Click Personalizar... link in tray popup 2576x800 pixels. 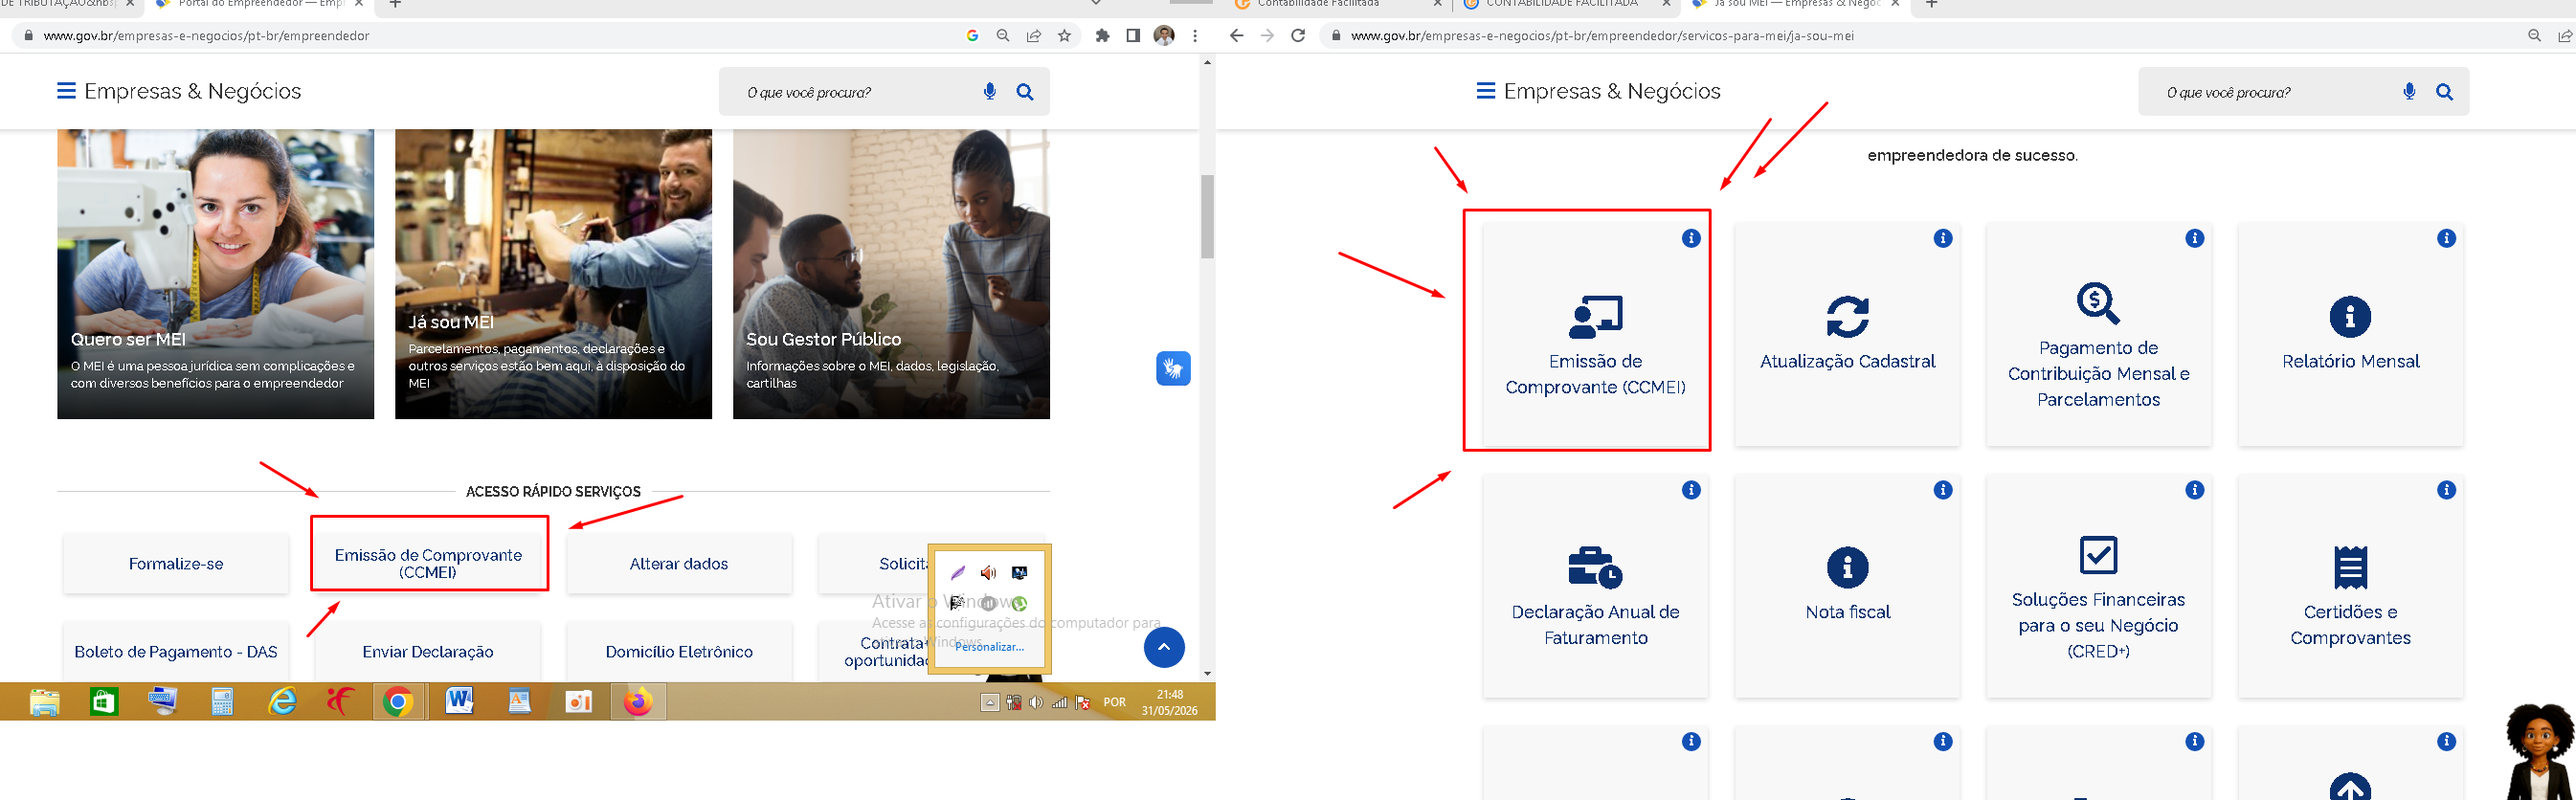coord(989,647)
